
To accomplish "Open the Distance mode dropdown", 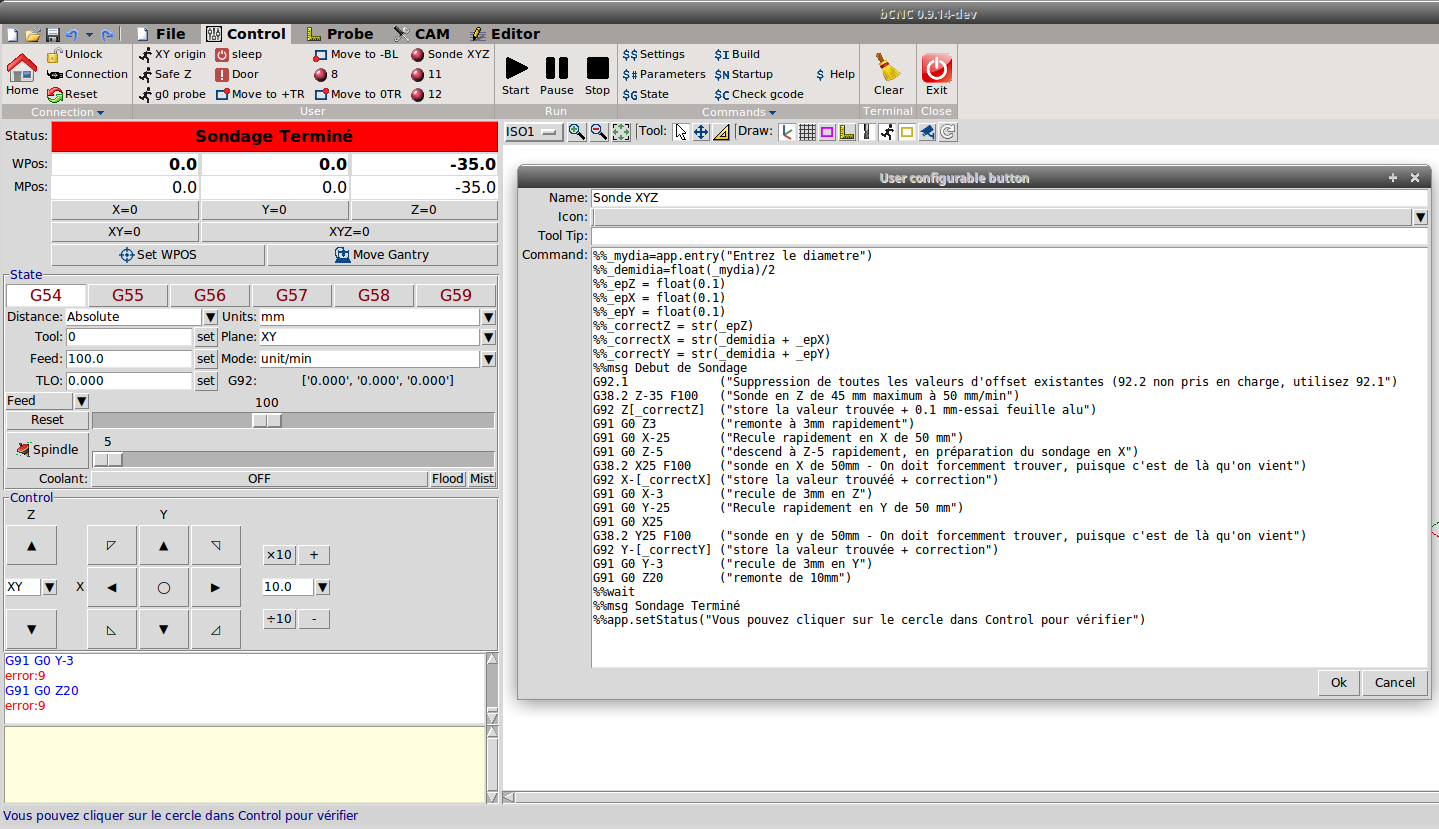I will click(x=208, y=317).
